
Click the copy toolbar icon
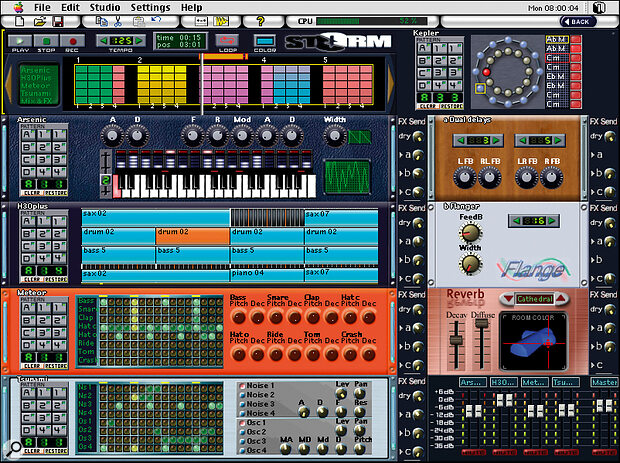[102, 22]
